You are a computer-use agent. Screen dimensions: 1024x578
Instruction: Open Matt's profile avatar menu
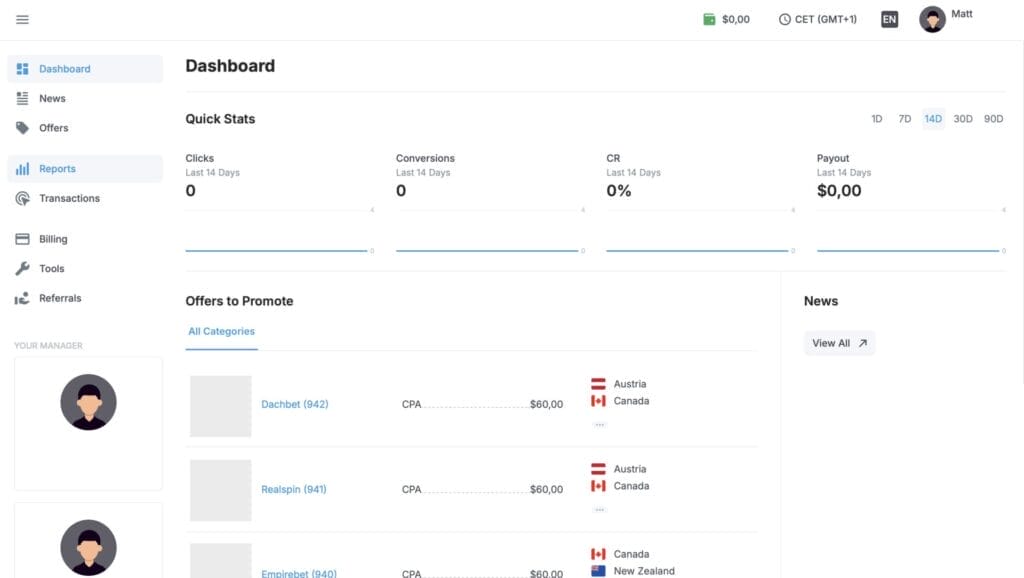pos(932,19)
